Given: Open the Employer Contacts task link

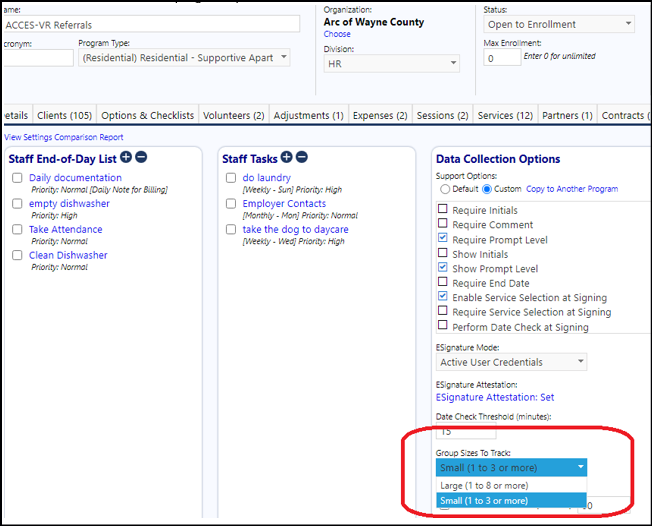Looking at the screenshot, I should [x=284, y=204].
